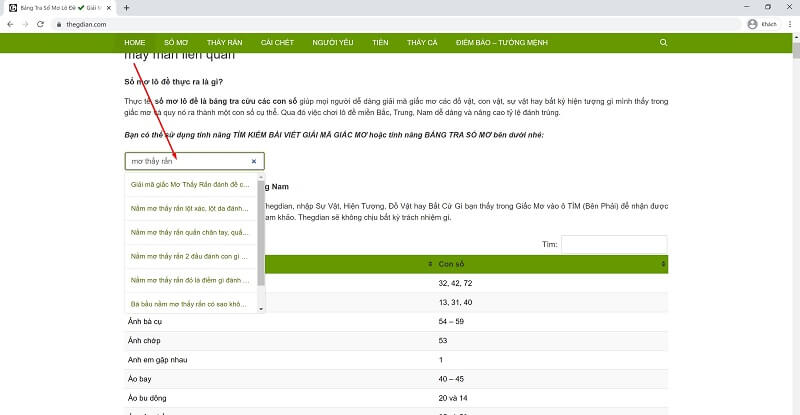Click the Tìm table filter input
Viewport: 800px width, 415px height.
[613, 244]
